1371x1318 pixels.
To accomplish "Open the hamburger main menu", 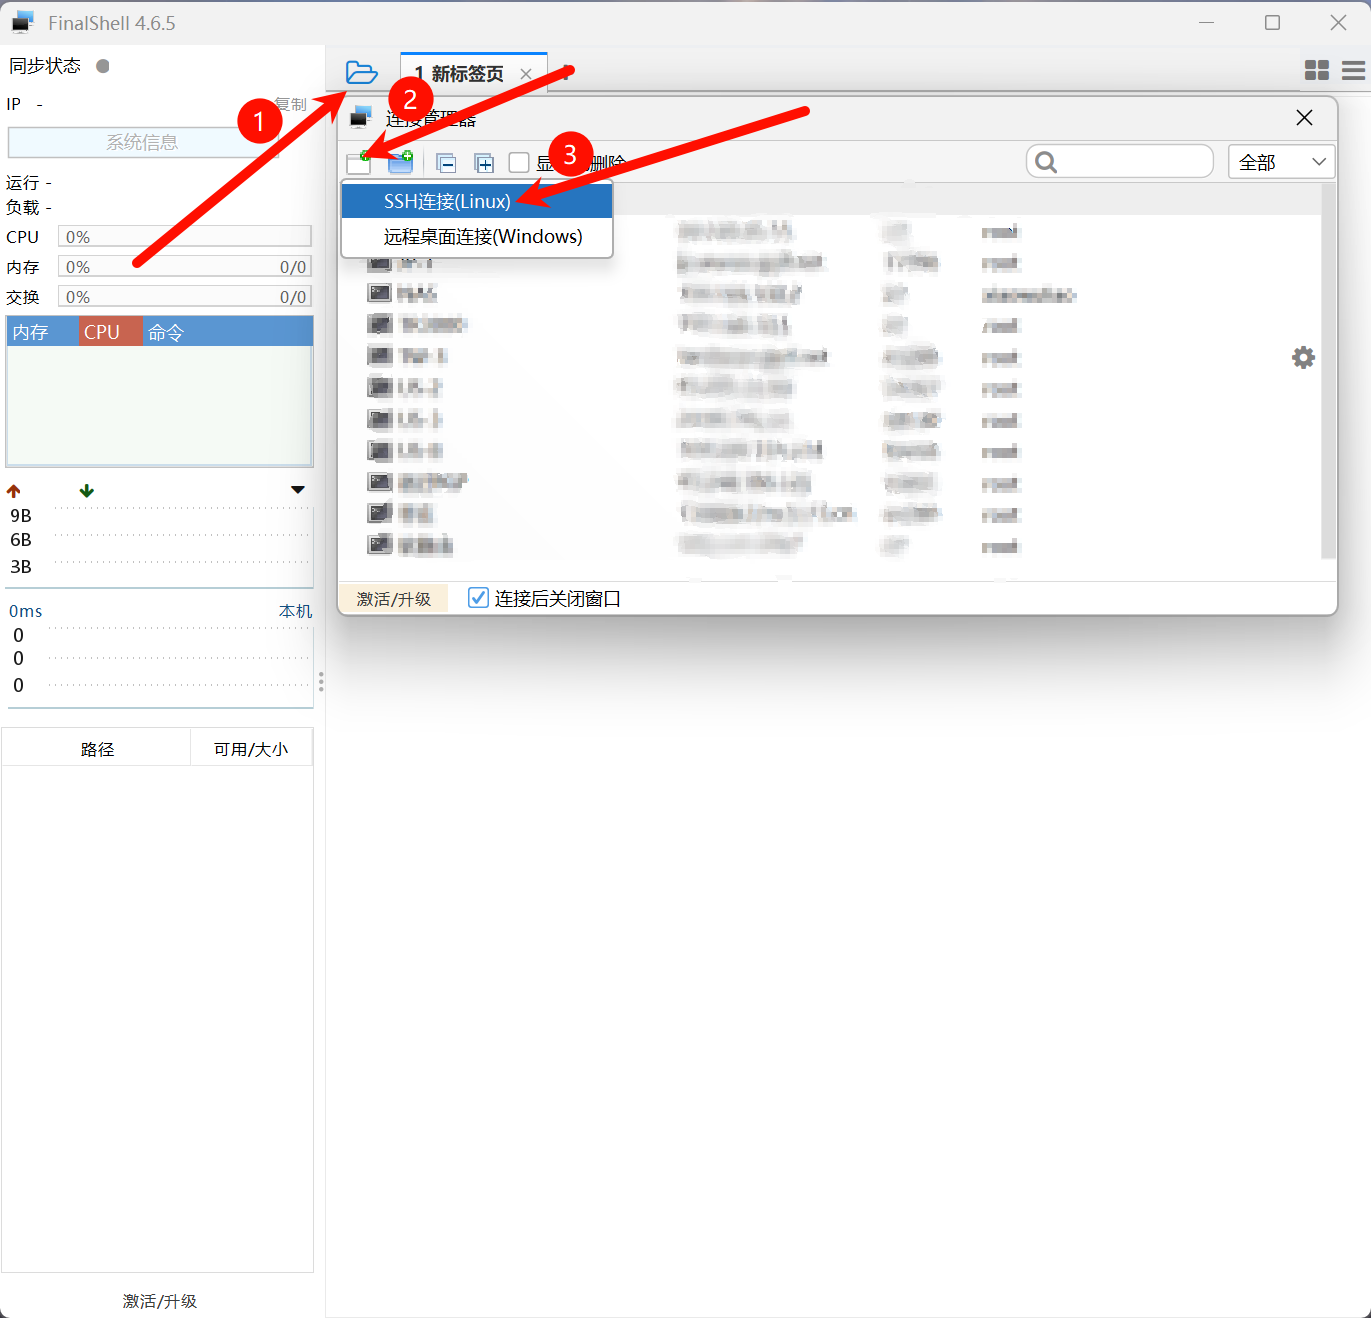I will pos(1354,70).
